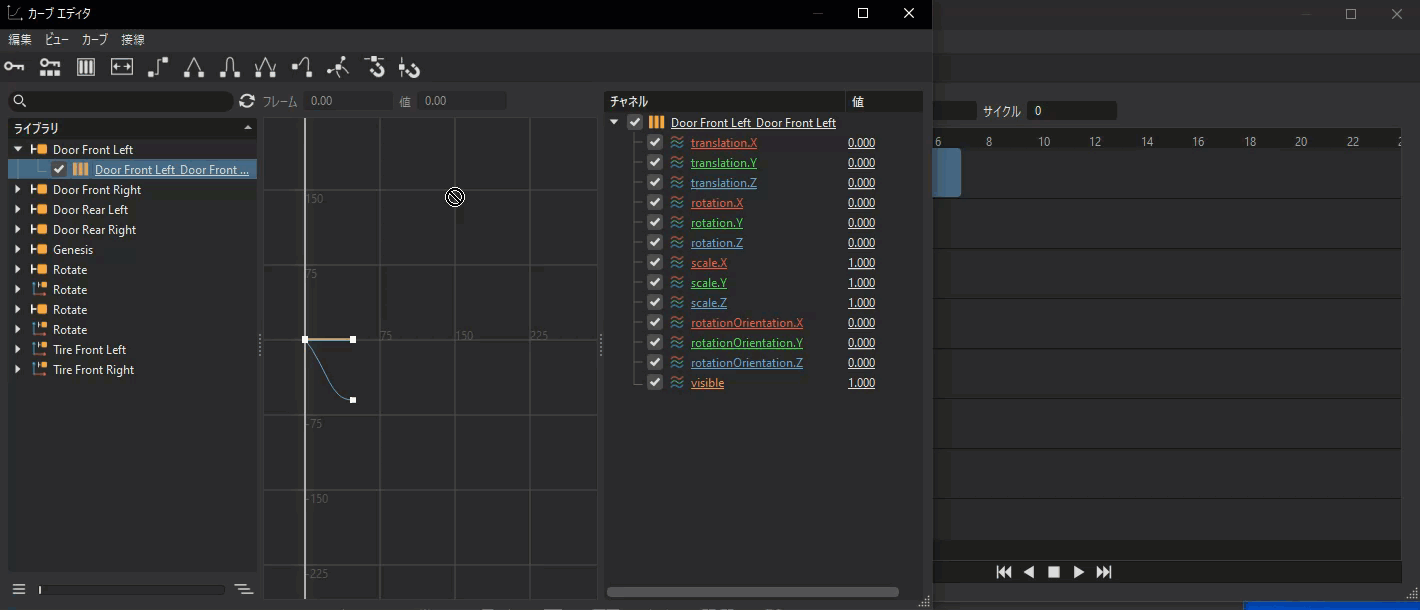Click the 1.000 value of the visible channel
The height and width of the screenshot is (610, 1420).
point(861,383)
